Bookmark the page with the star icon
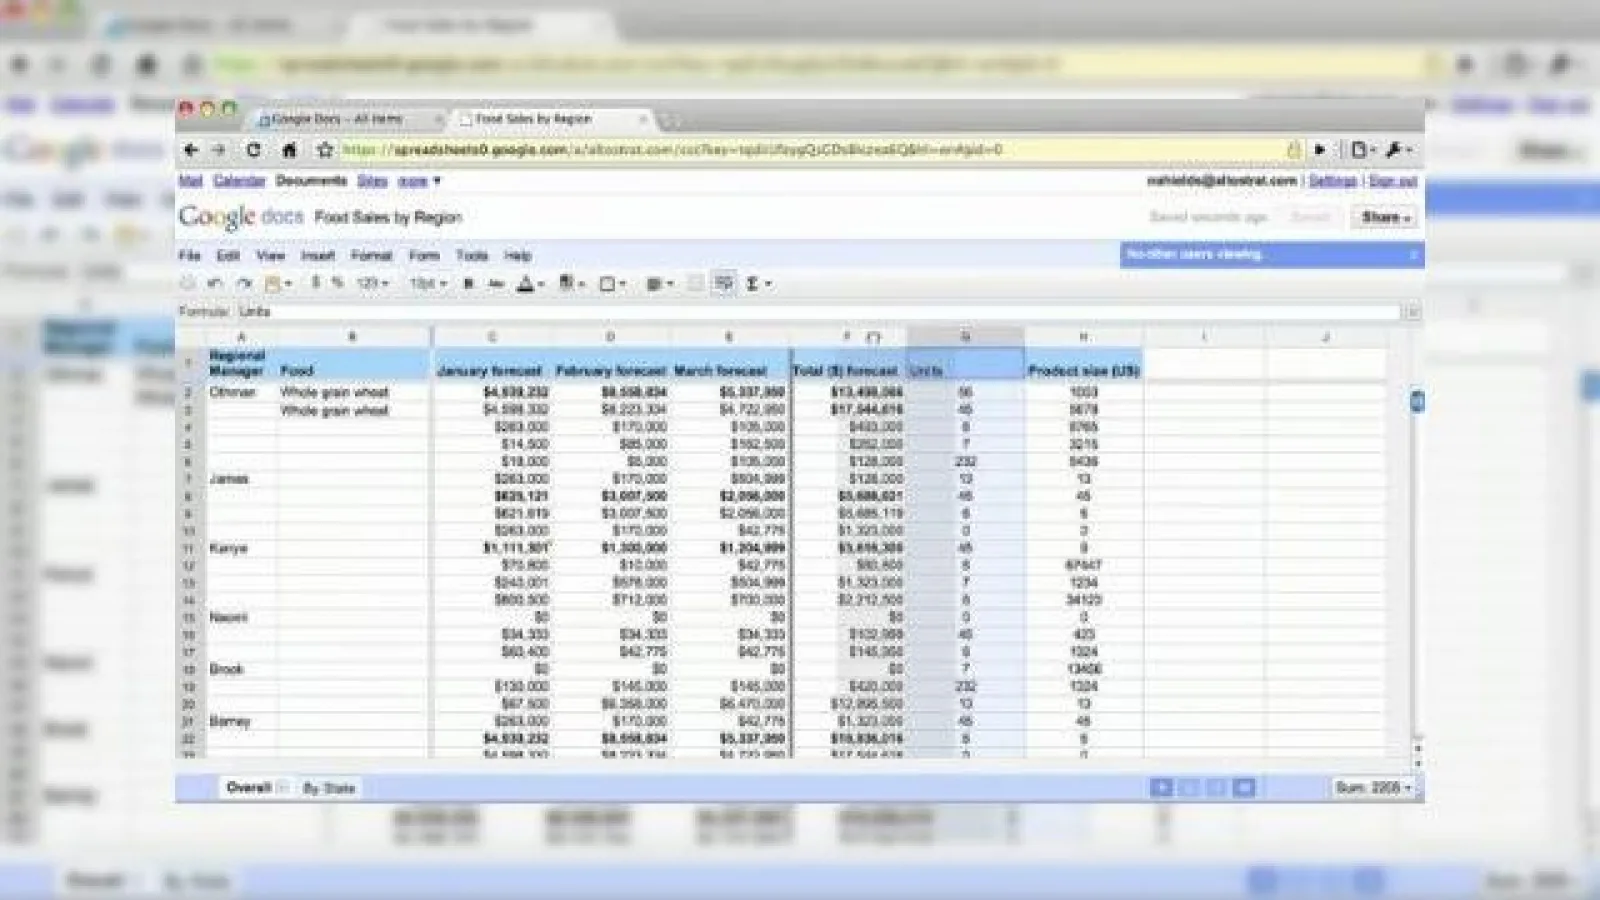Image resolution: width=1600 pixels, height=900 pixels. tap(325, 150)
